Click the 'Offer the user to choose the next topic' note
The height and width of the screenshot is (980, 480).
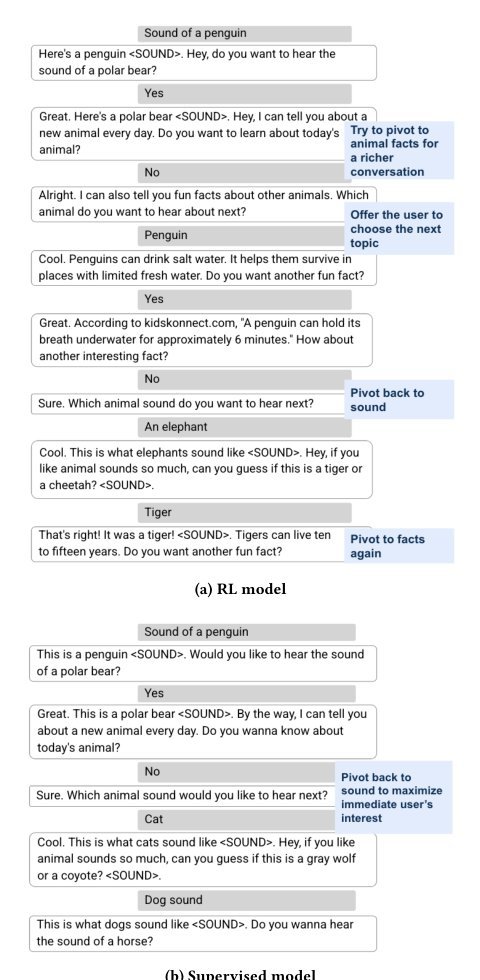[x=399, y=229]
